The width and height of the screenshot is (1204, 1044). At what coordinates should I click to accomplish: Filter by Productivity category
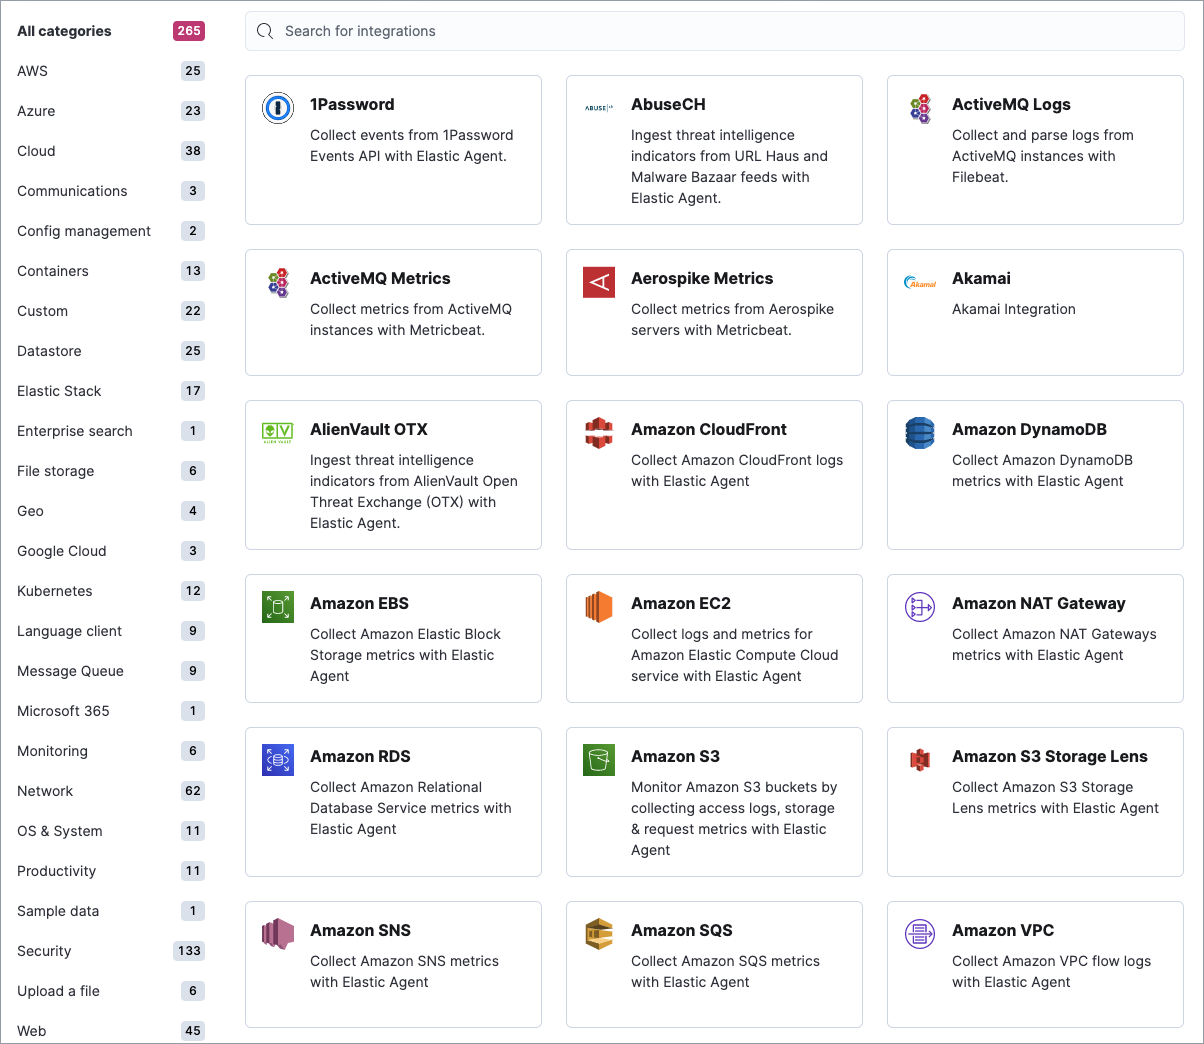(x=110, y=871)
